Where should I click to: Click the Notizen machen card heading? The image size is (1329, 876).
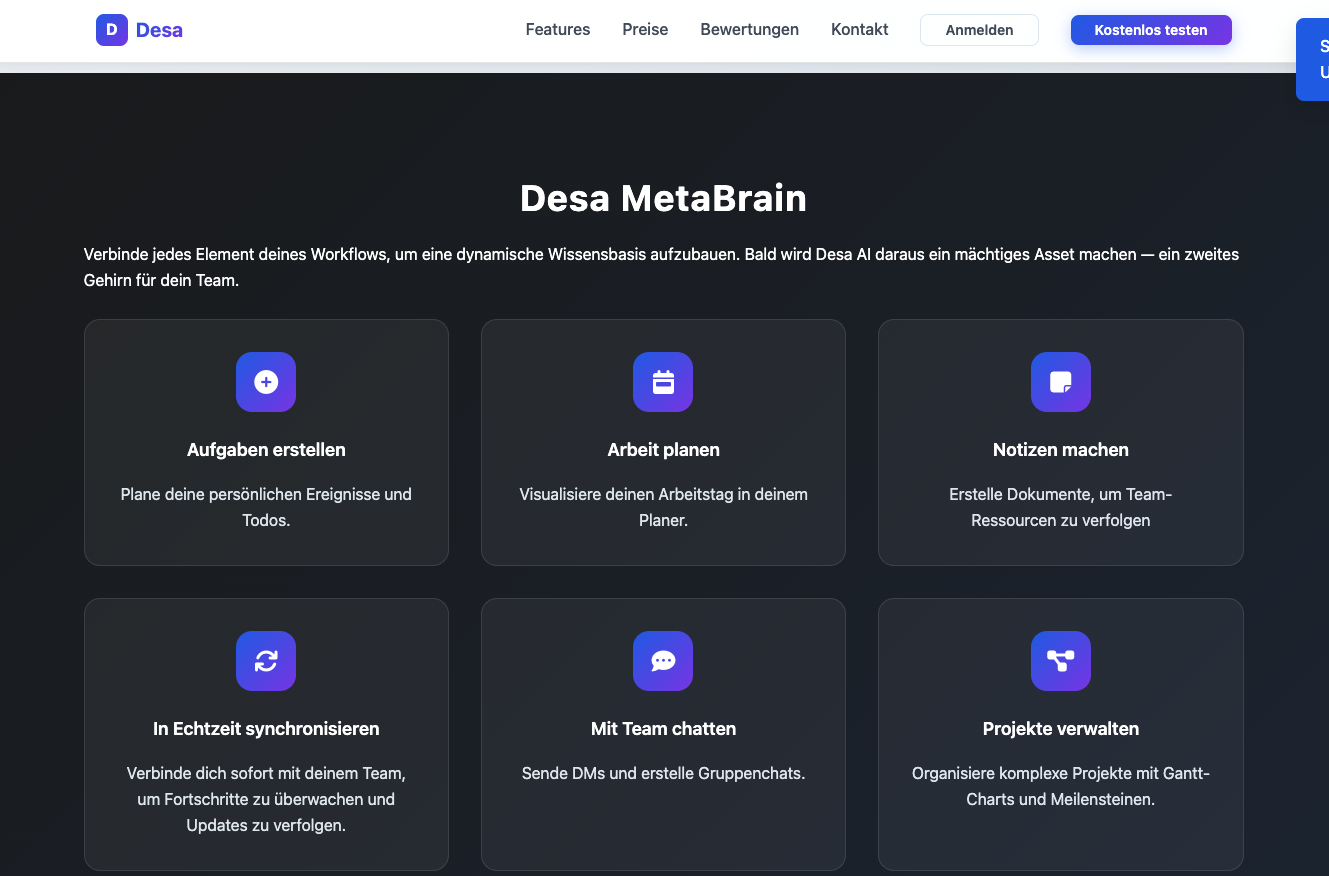pos(1060,450)
